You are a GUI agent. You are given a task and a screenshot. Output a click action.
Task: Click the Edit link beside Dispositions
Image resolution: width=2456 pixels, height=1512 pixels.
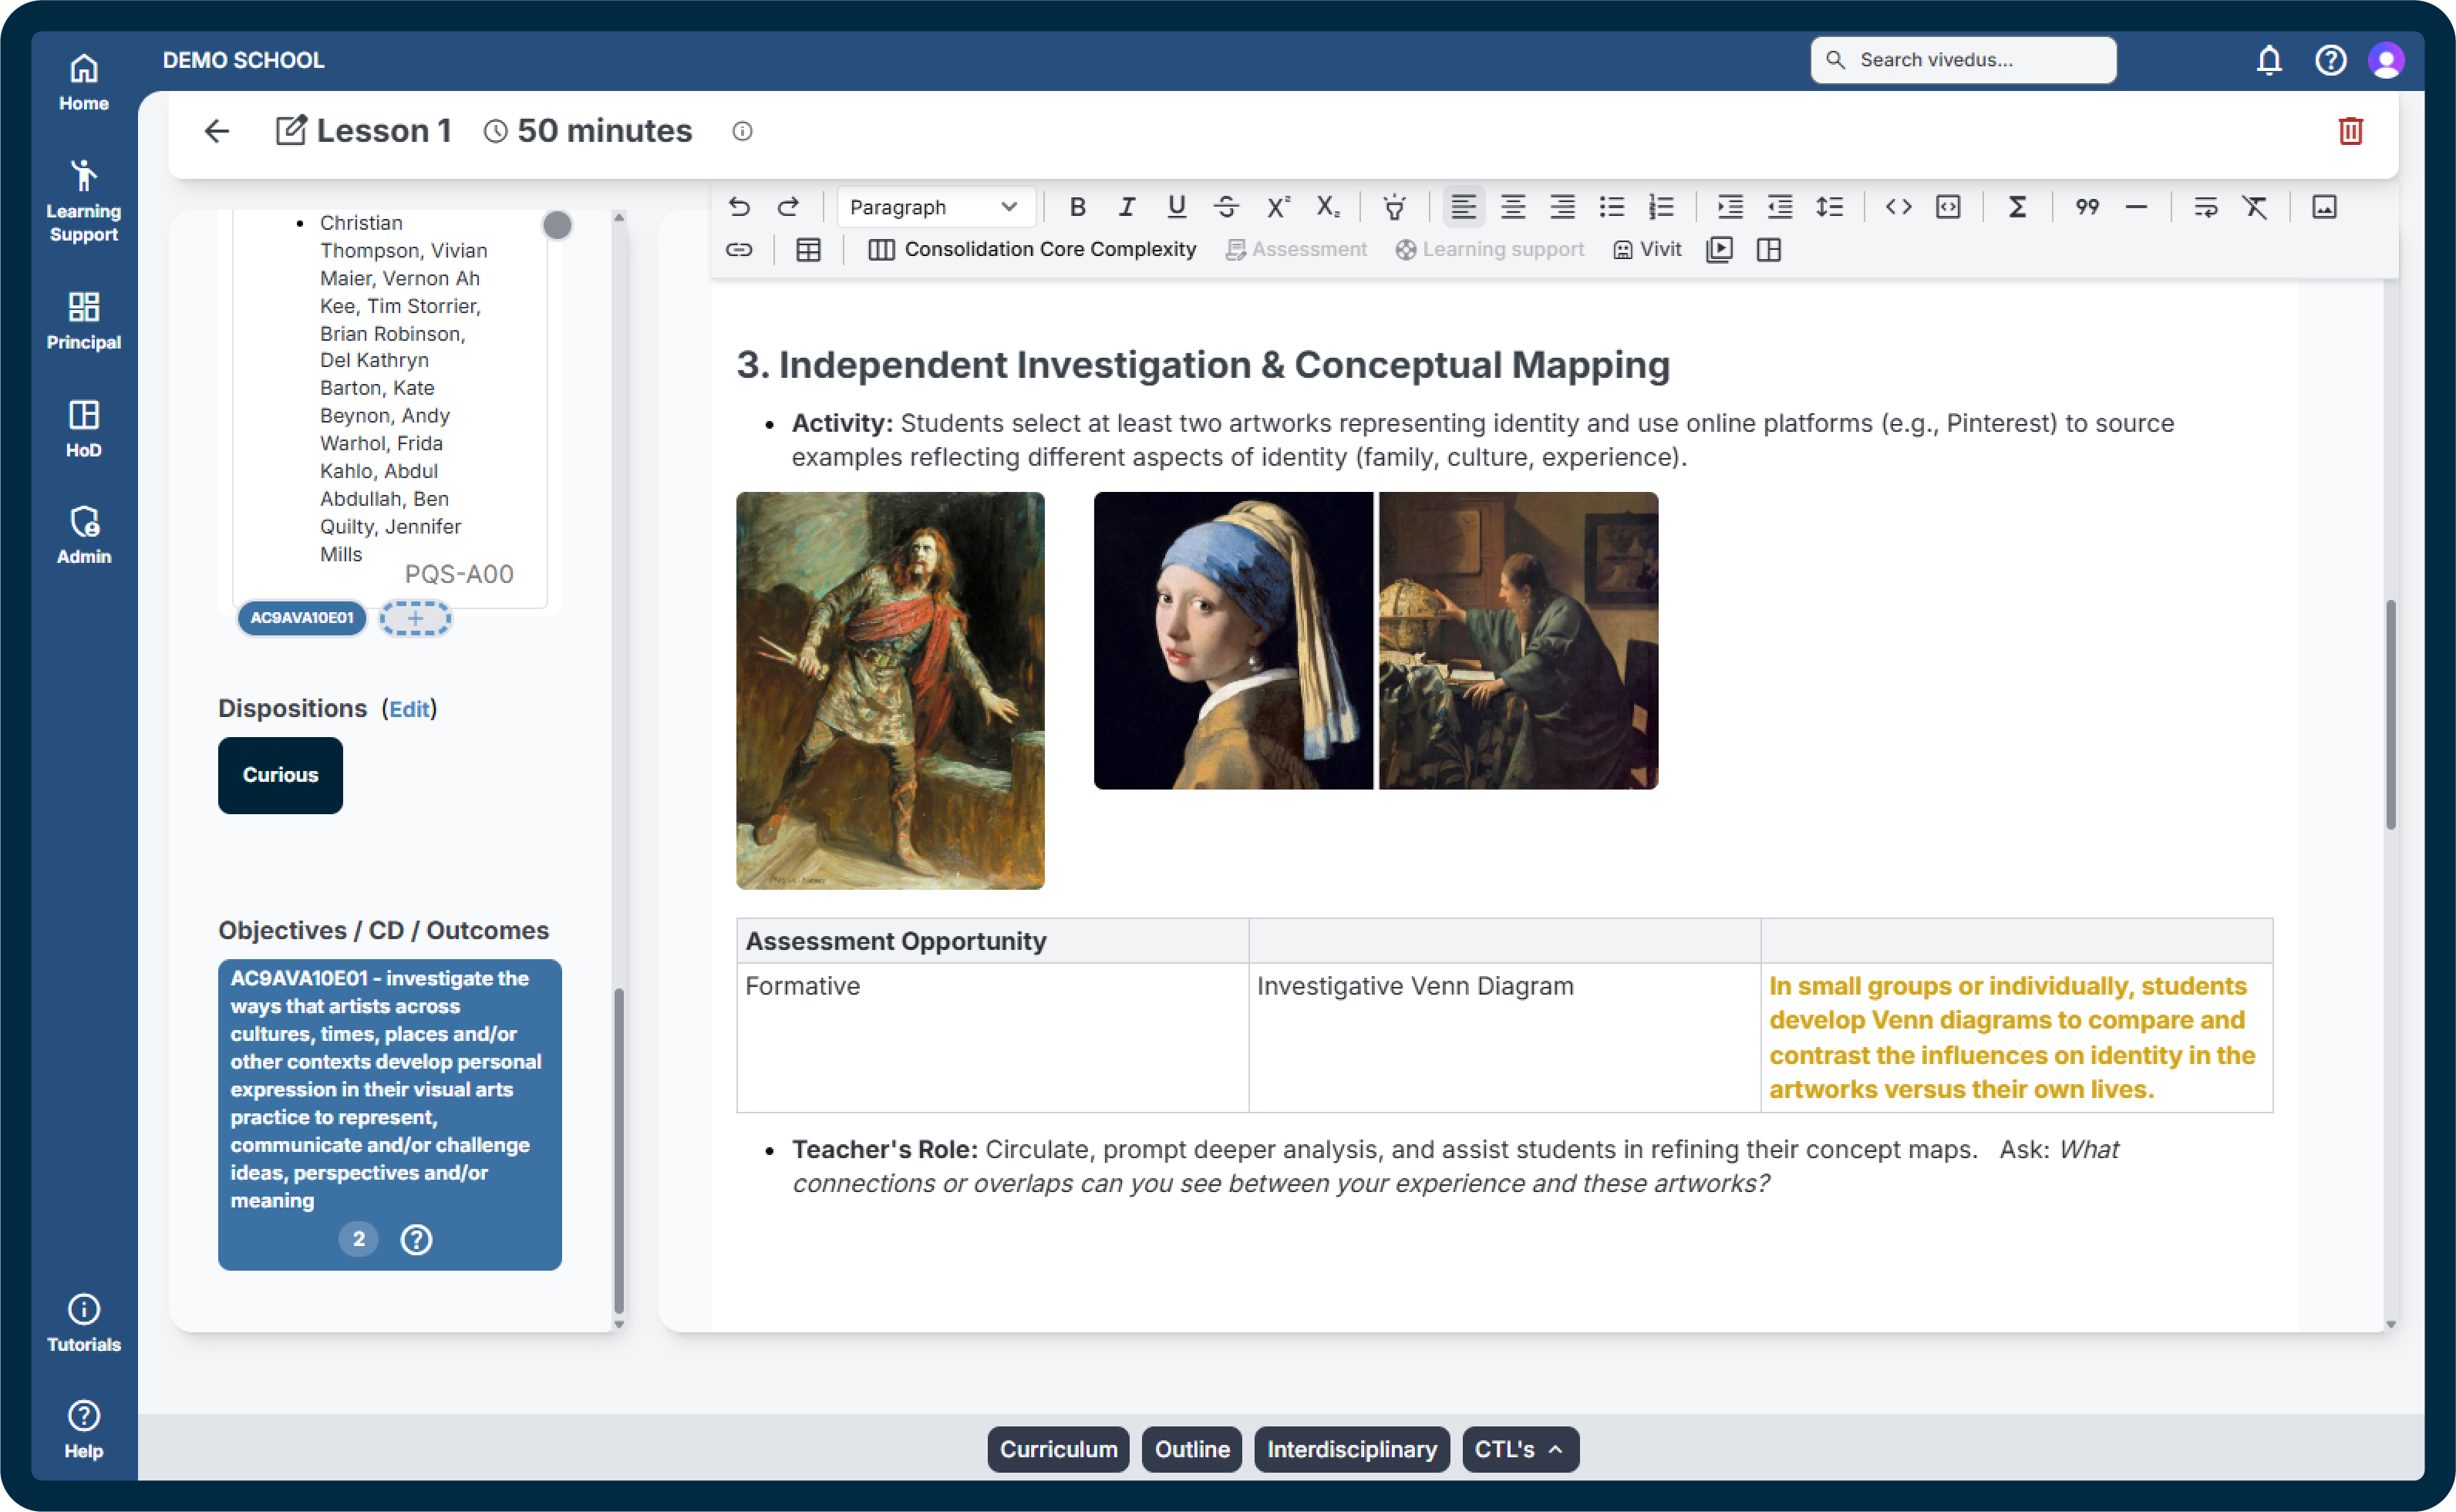409,709
